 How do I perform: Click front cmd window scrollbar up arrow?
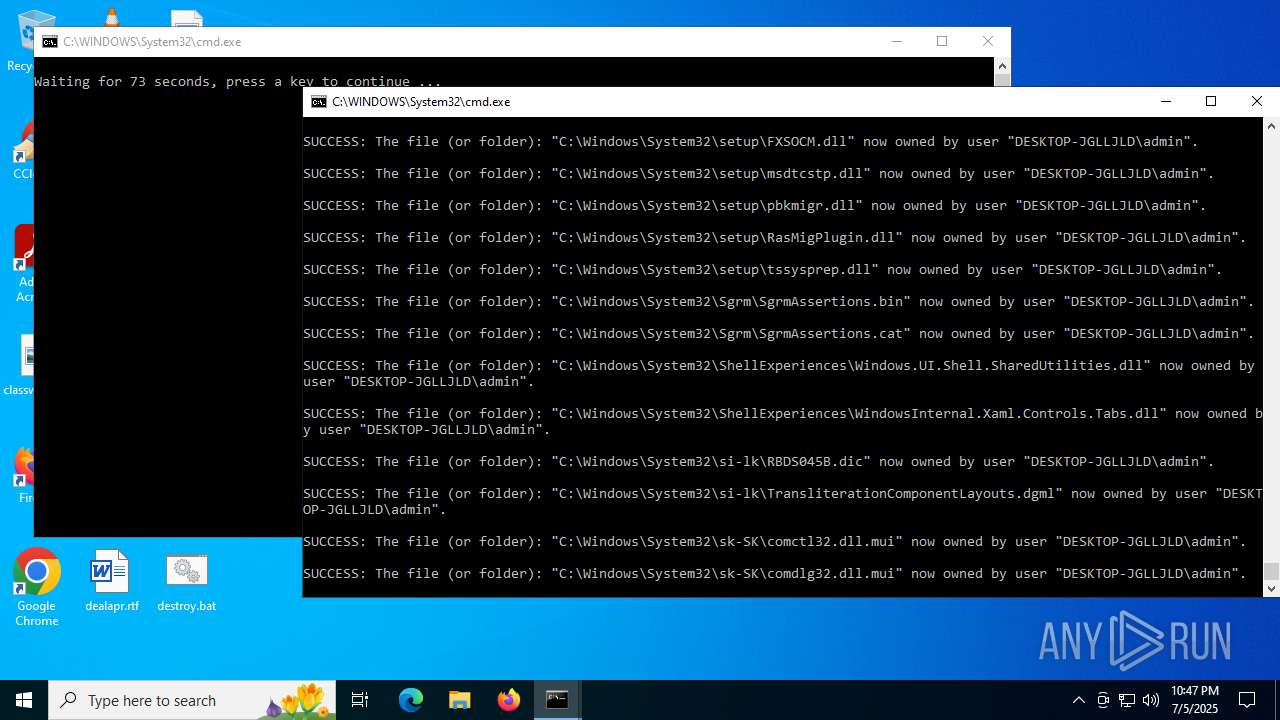(1272, 126)
